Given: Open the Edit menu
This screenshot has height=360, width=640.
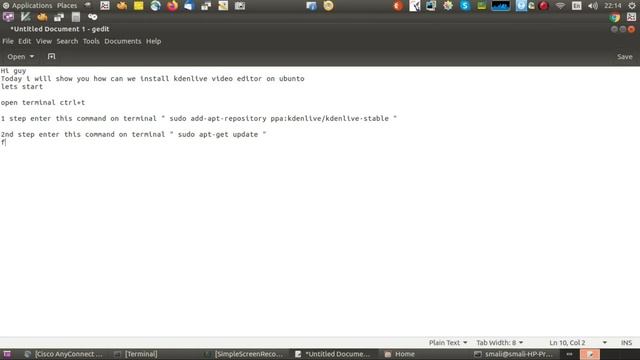Looking at the screenshot, I should click(24, 41).
